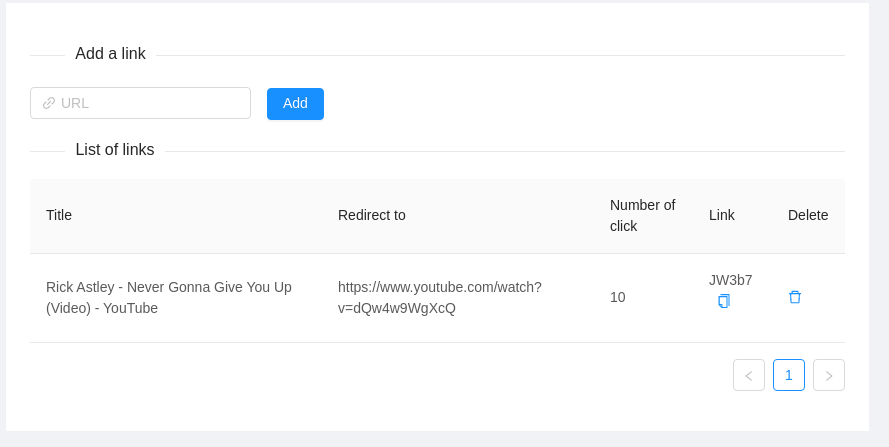The width and height of the screenshot is (889, 447).
Task: Click the Delete column header
Action: [808, 215]
